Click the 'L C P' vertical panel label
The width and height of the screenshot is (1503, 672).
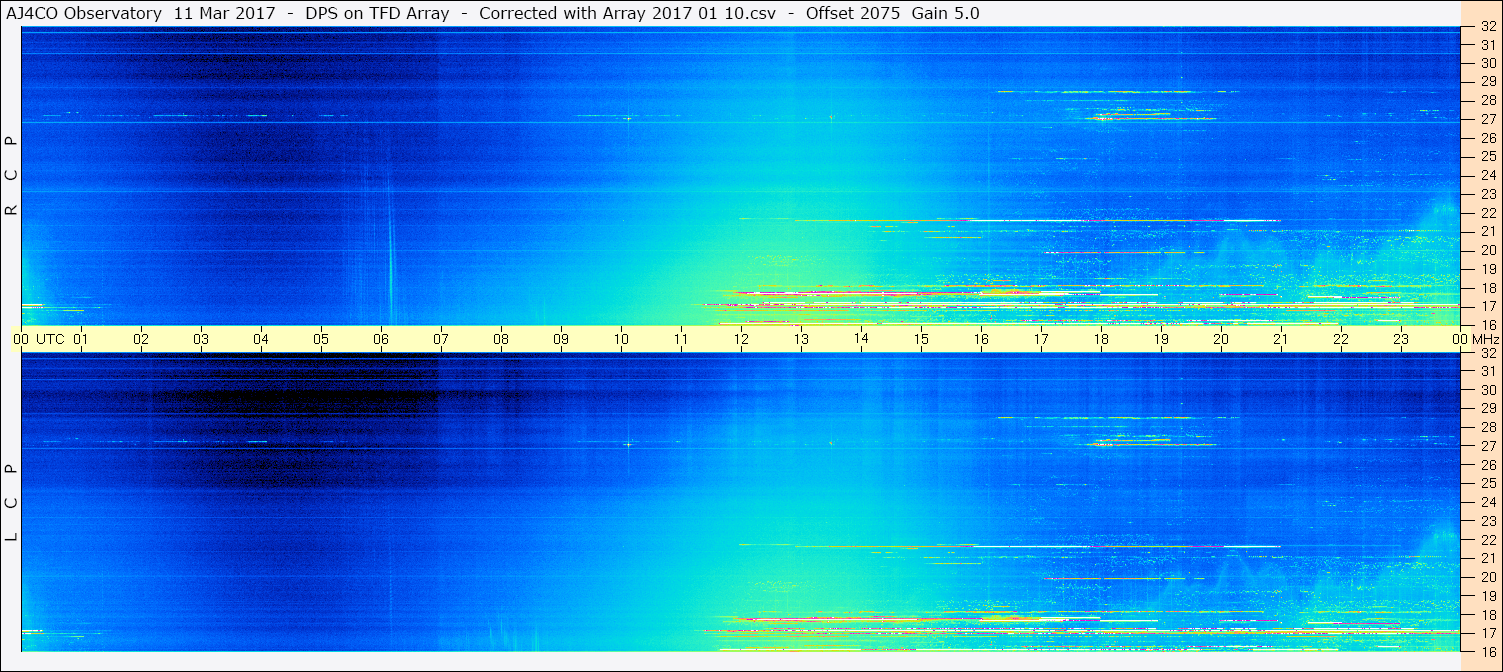11,502
